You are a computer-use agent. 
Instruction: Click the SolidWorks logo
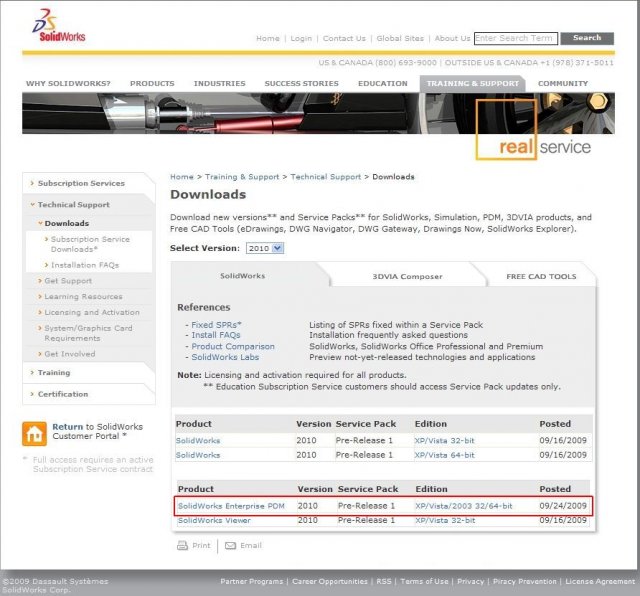[59, 26]
